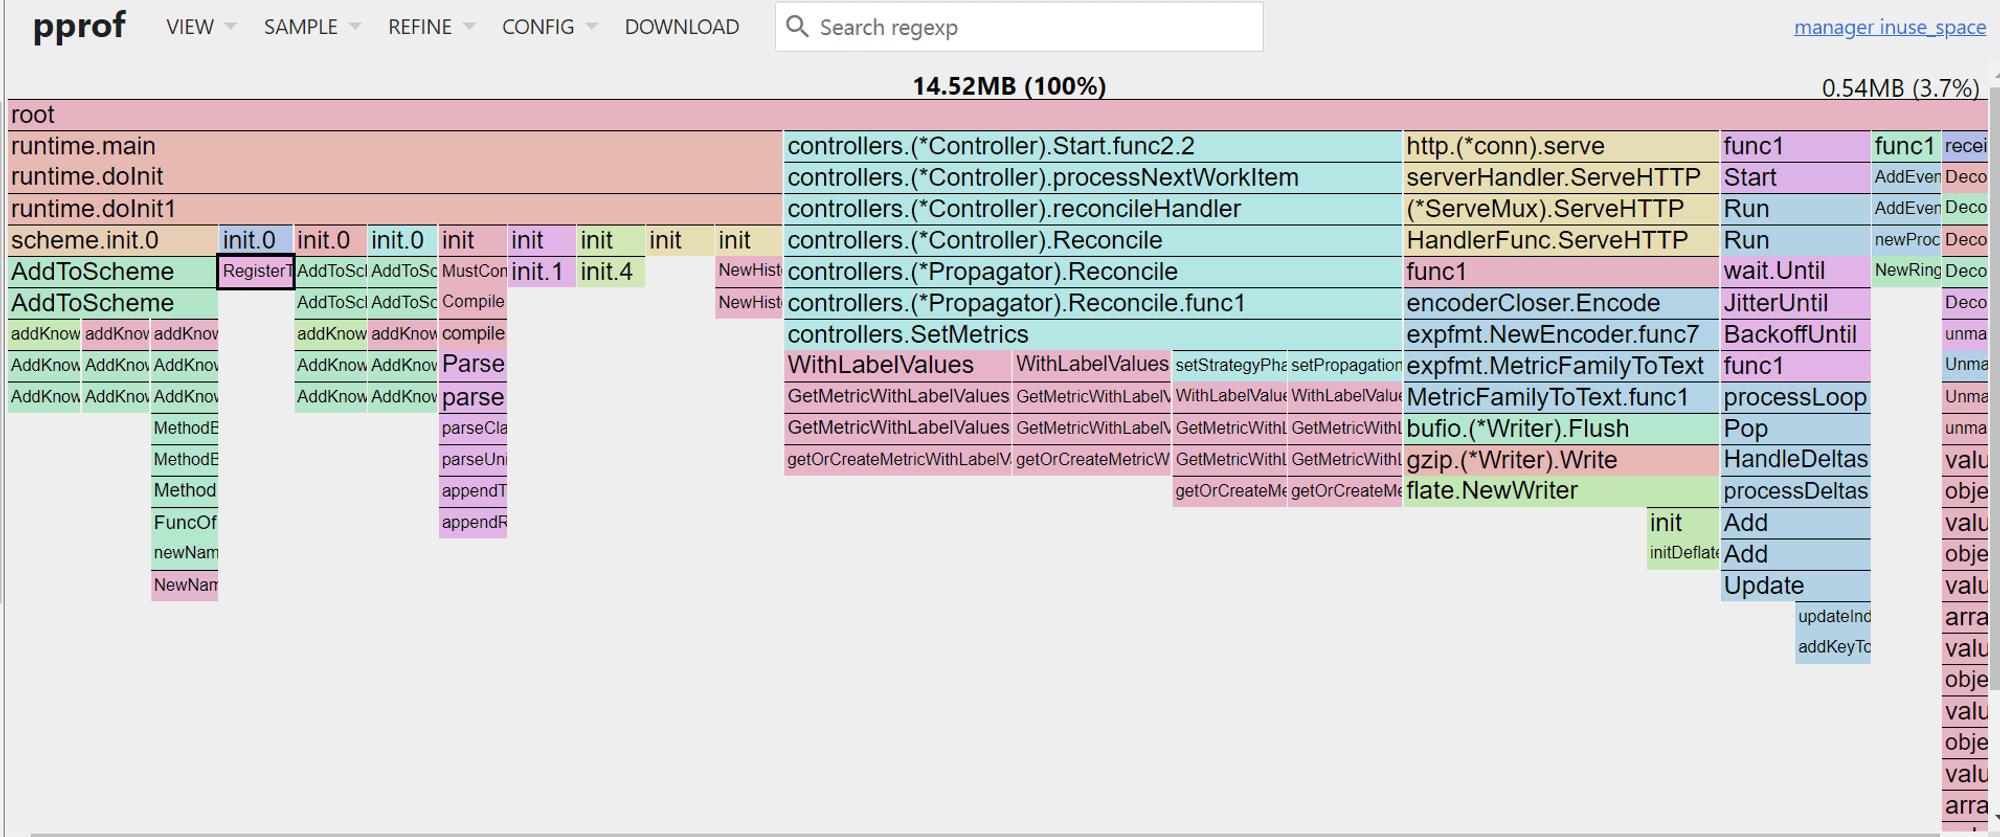Select the addKeyTo frame
The height and width of the screenshot is (837, 2000).
click(1833, 647)
